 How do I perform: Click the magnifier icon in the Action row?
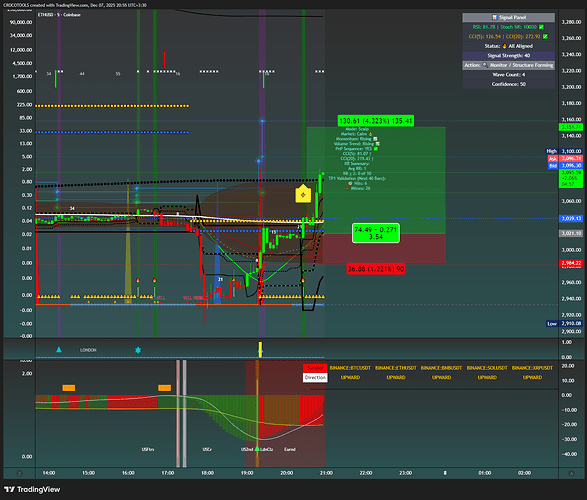485,65
